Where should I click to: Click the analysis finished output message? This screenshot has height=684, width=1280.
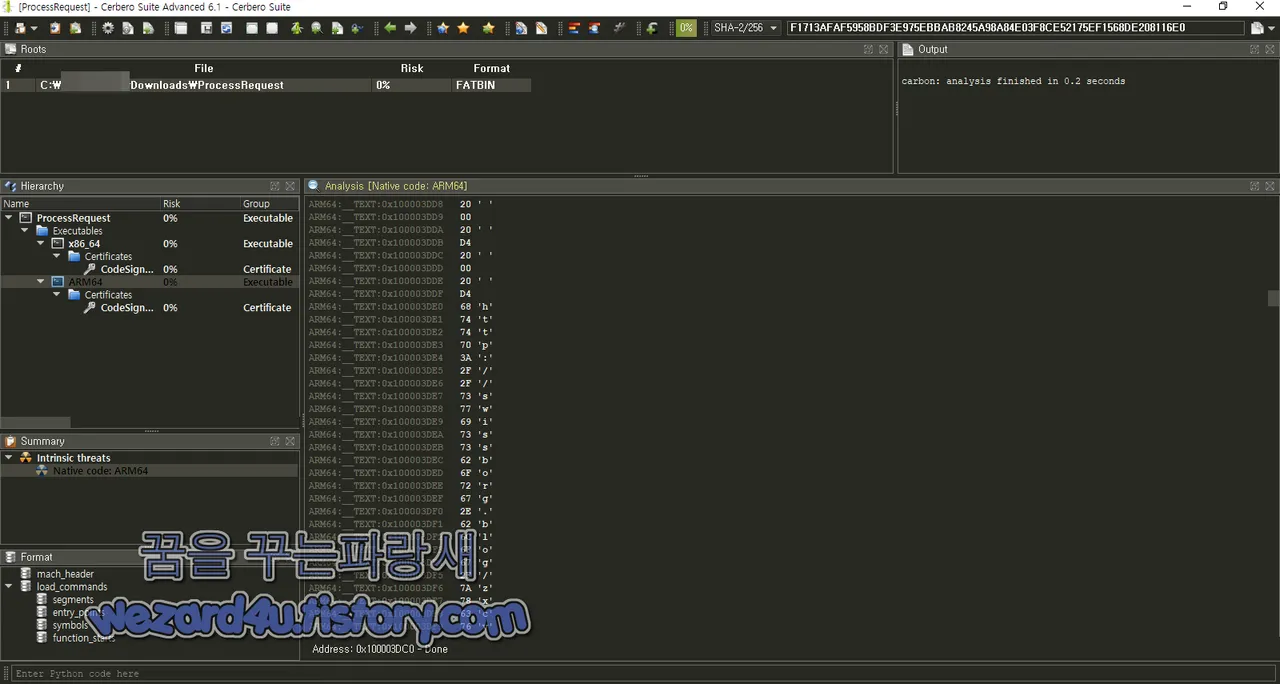(x=1013, y=81)
